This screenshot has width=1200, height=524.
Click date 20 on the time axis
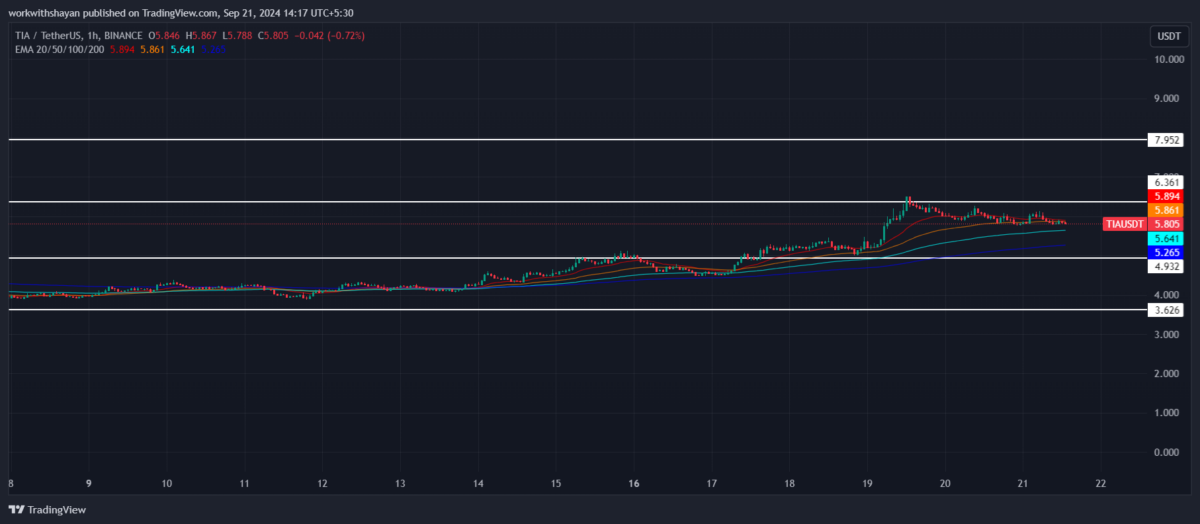[x=945, y=483]
